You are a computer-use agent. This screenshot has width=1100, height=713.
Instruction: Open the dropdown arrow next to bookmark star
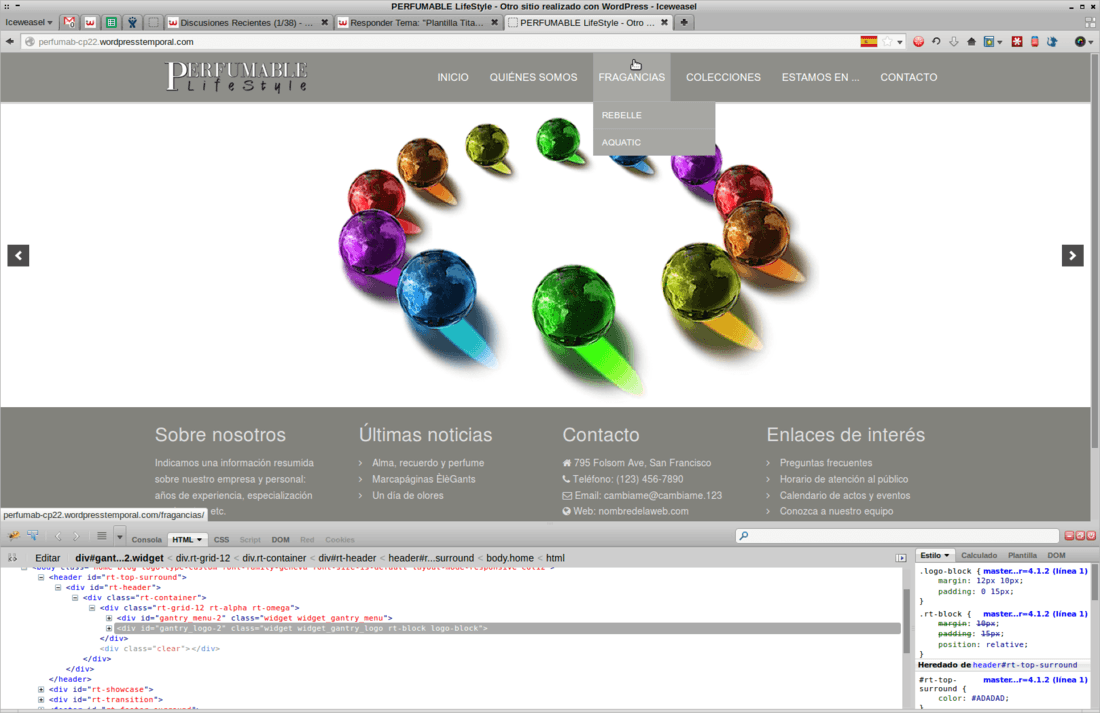pos(900,42)
